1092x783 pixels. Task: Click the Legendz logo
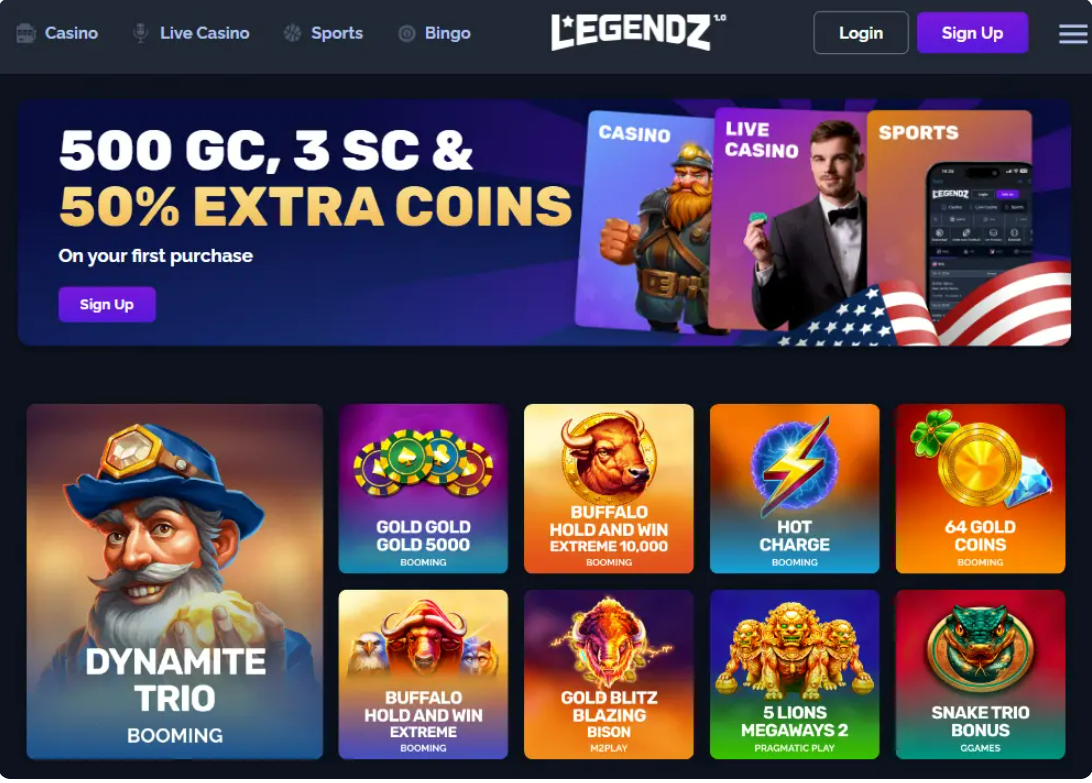click(x=638, y=32)
